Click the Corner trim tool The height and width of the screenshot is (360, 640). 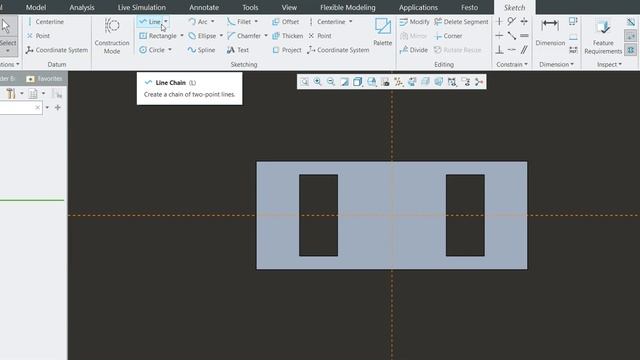pyautogui.click(x=448, y=36)
